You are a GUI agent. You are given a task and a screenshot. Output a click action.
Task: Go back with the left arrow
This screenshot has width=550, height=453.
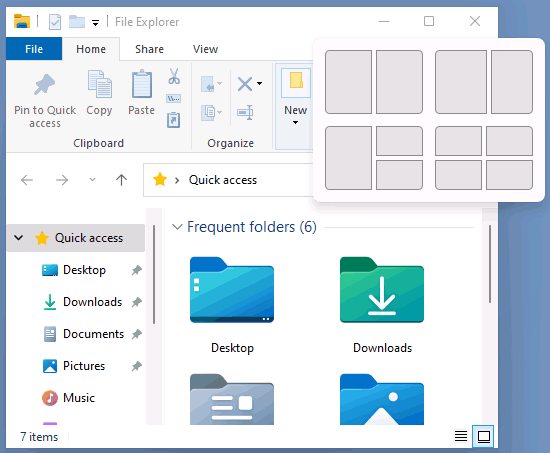point(27,180)
